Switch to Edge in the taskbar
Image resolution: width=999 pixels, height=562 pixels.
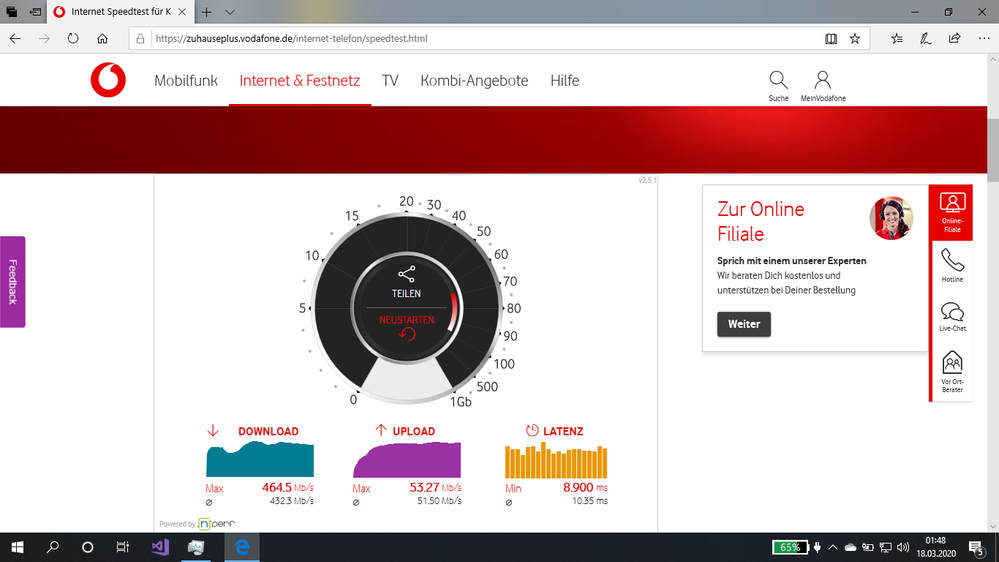[242, 547]
